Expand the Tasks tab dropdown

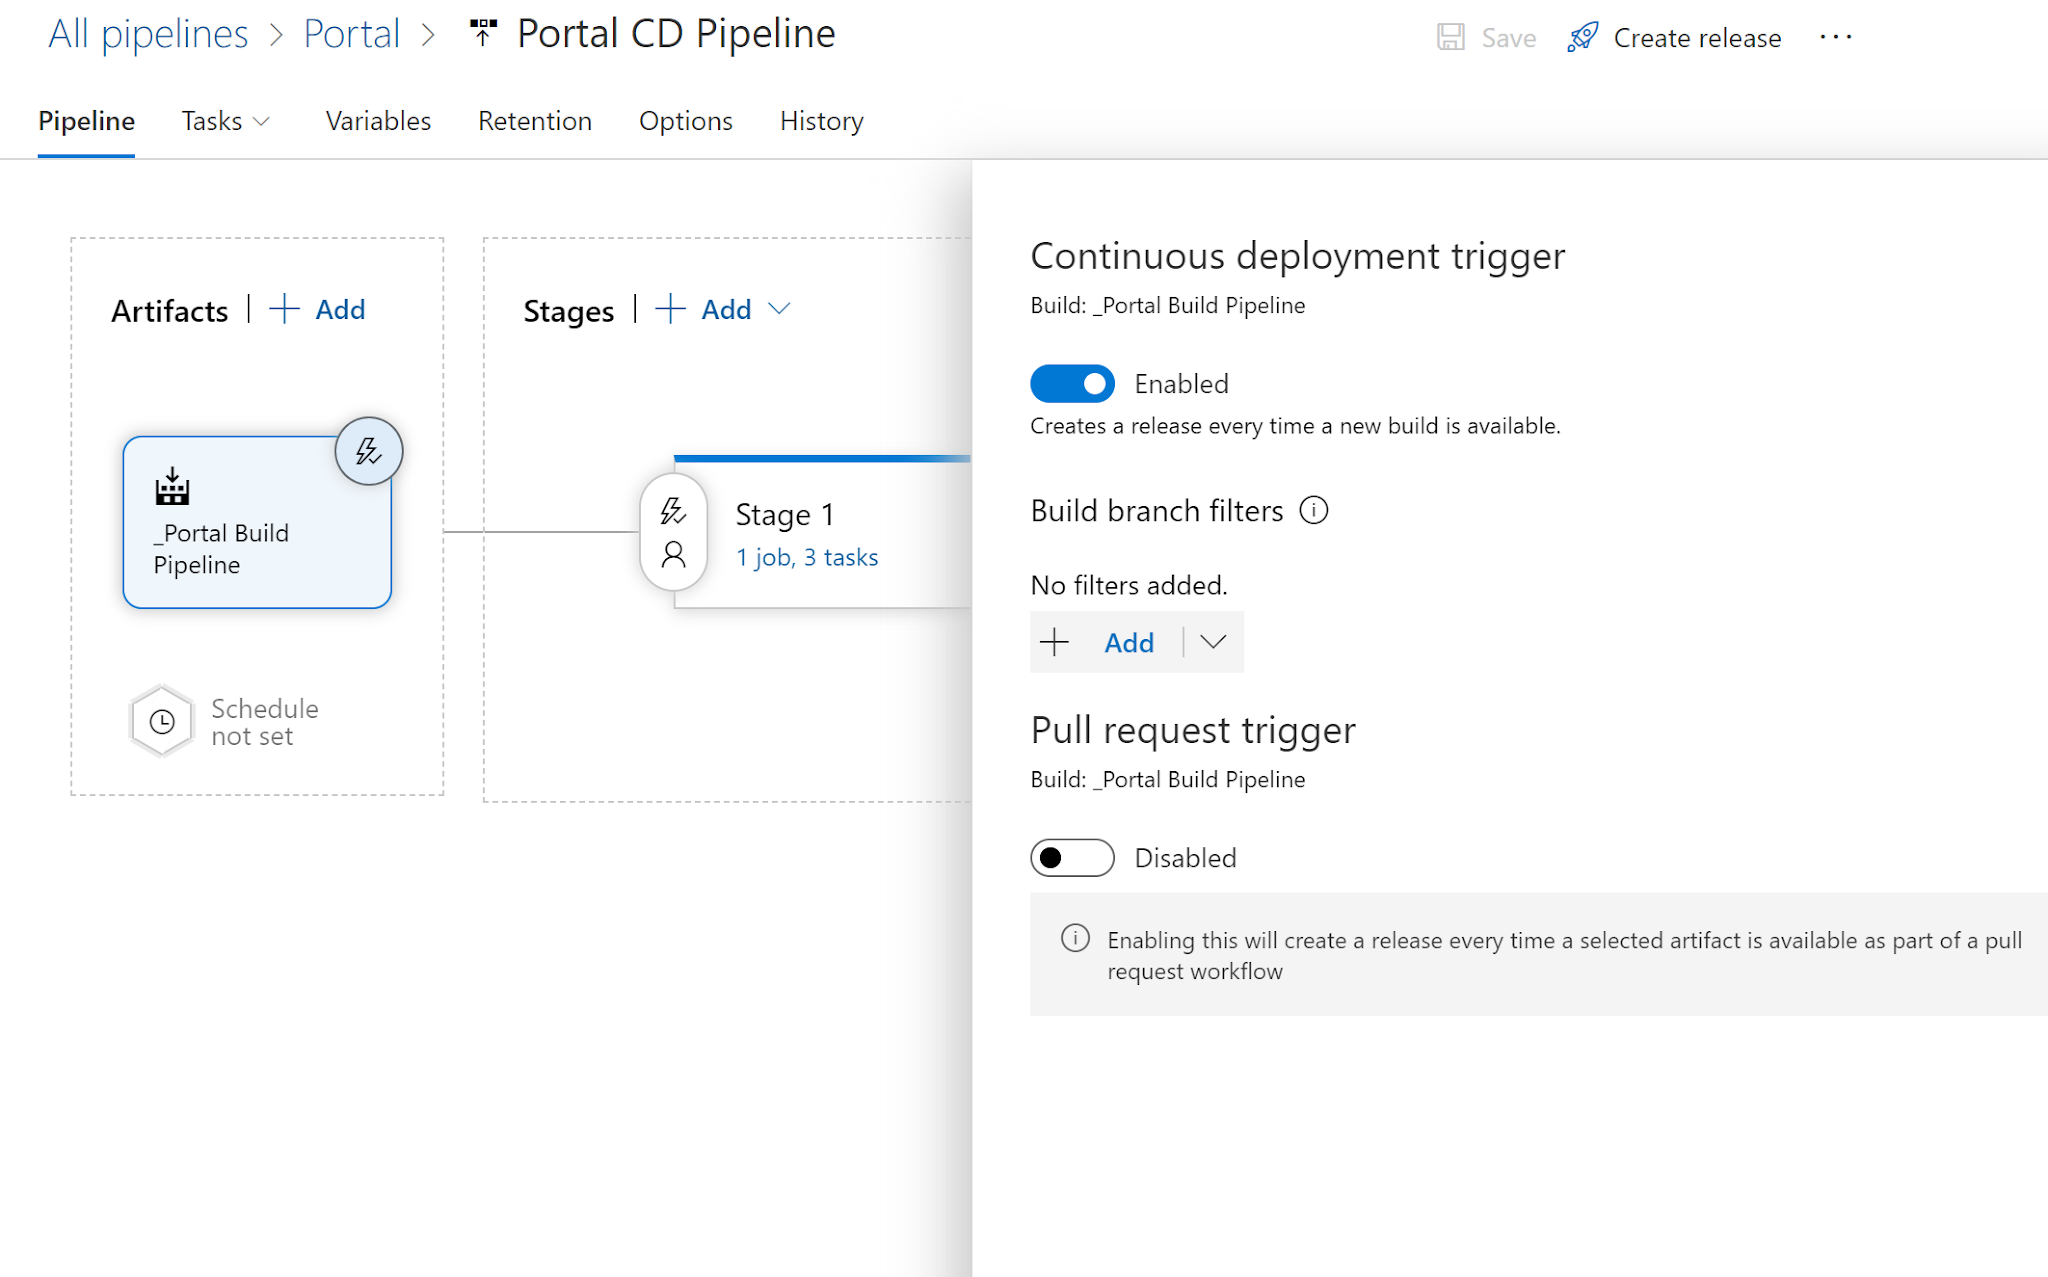click(x=263, y=121)
